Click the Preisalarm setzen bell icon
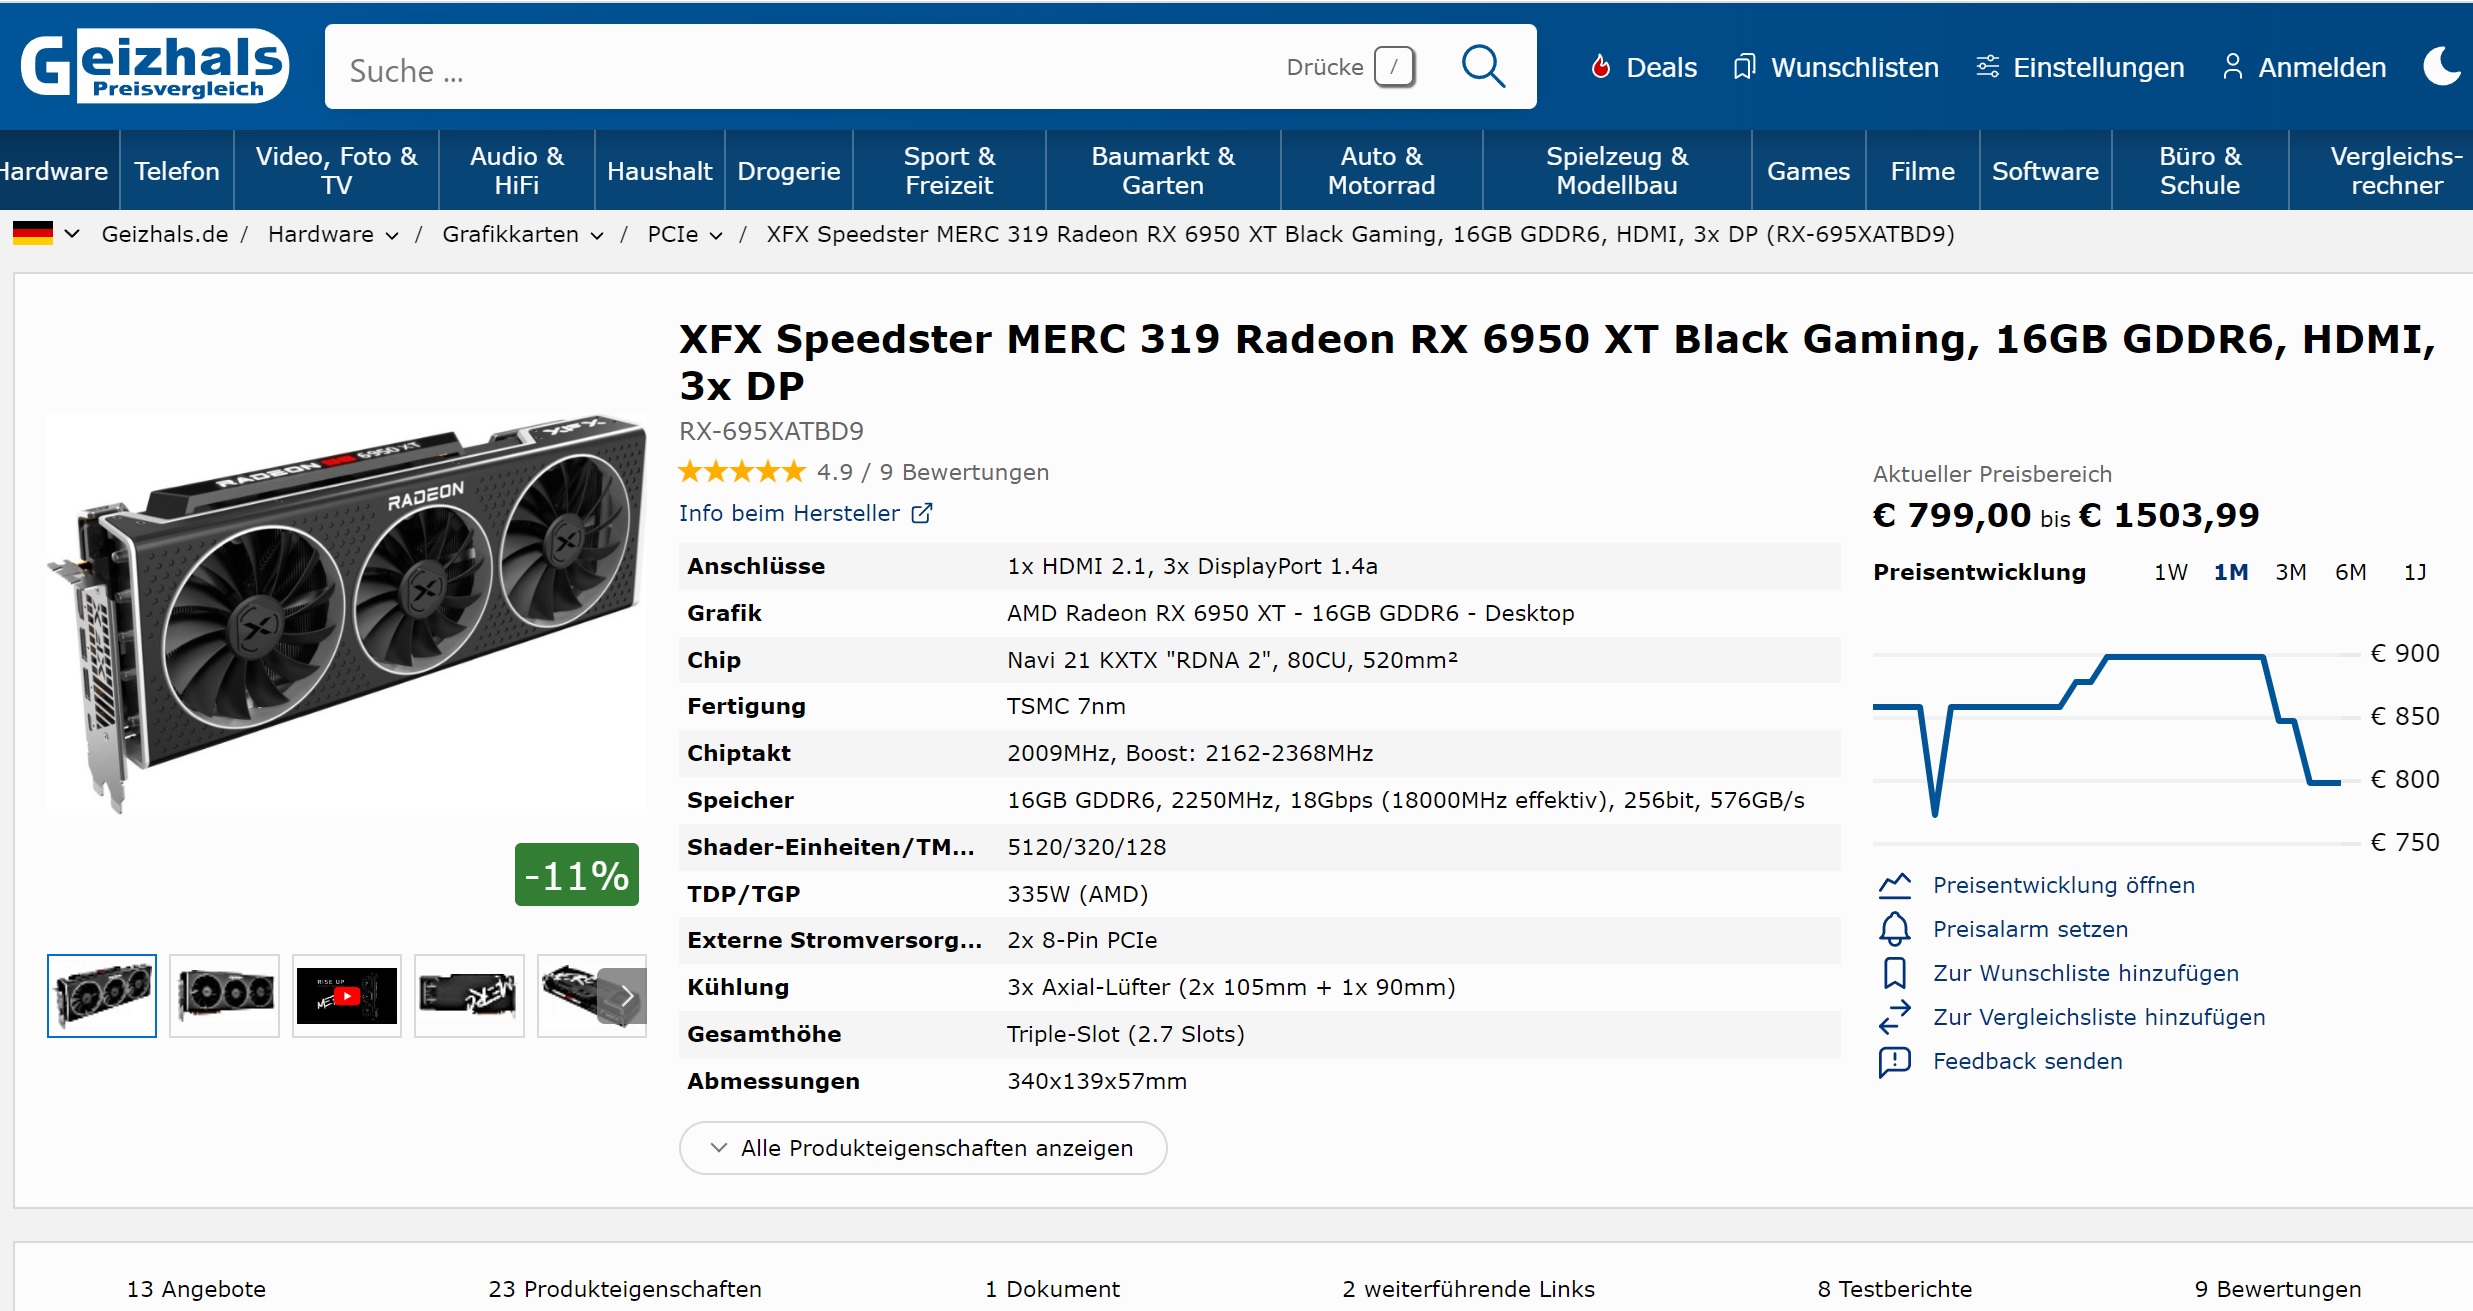 (1894, 929)
